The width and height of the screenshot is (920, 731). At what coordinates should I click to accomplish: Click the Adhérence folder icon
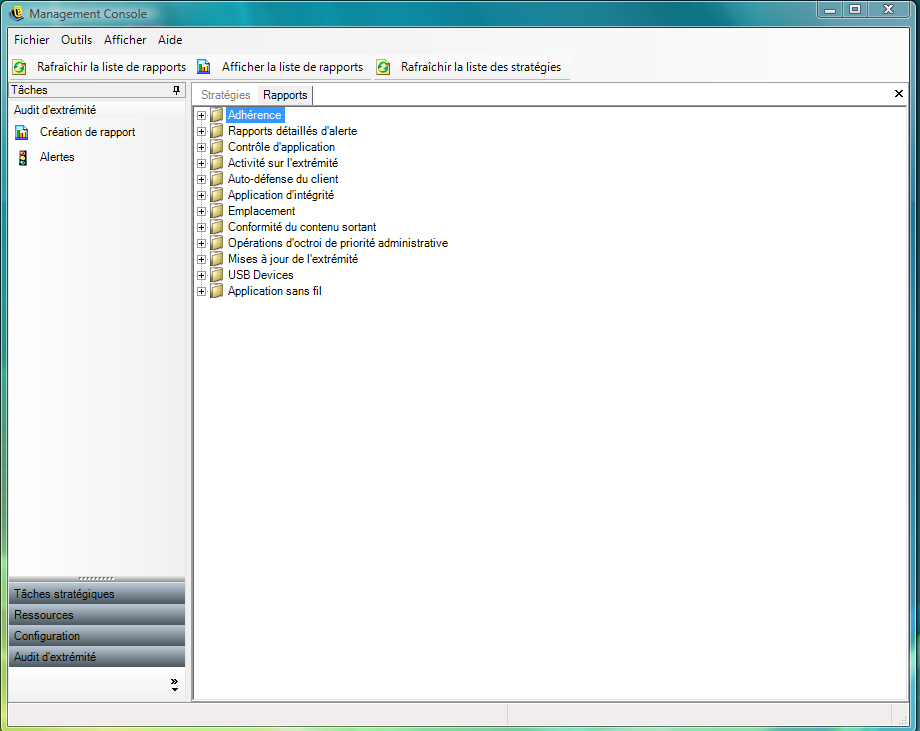tap(217, 114)
